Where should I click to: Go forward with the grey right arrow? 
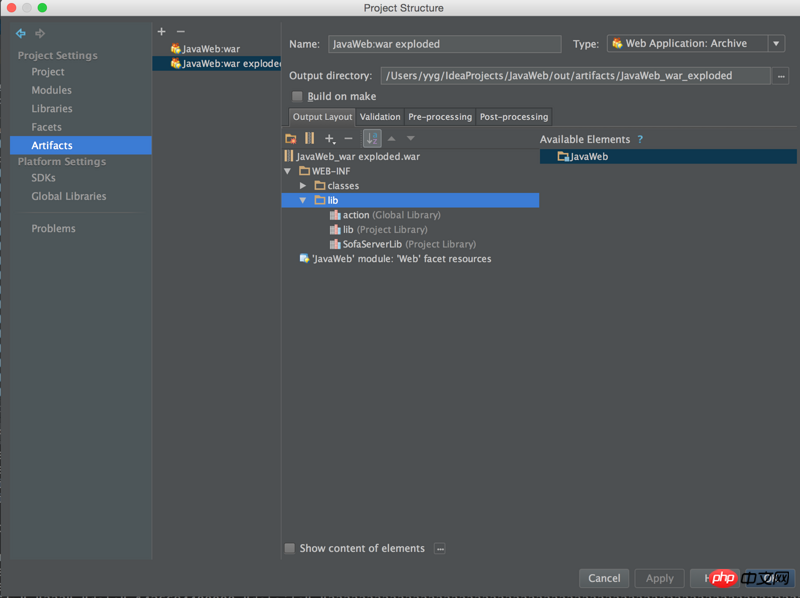tap(40, 34)
